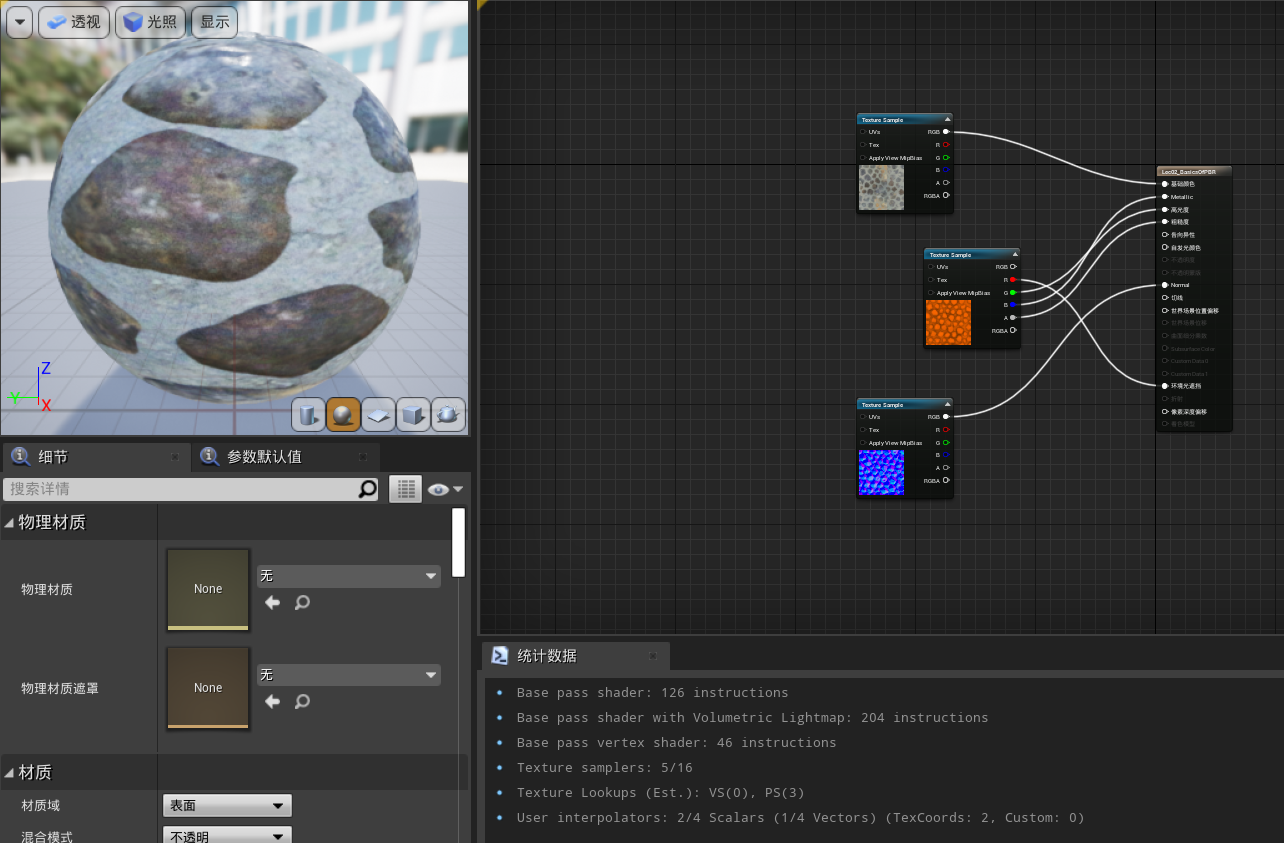This screenshot has width=1284, height=843.
Task: Open the viewport options arrow menu
Action: [x=19, y=22]
